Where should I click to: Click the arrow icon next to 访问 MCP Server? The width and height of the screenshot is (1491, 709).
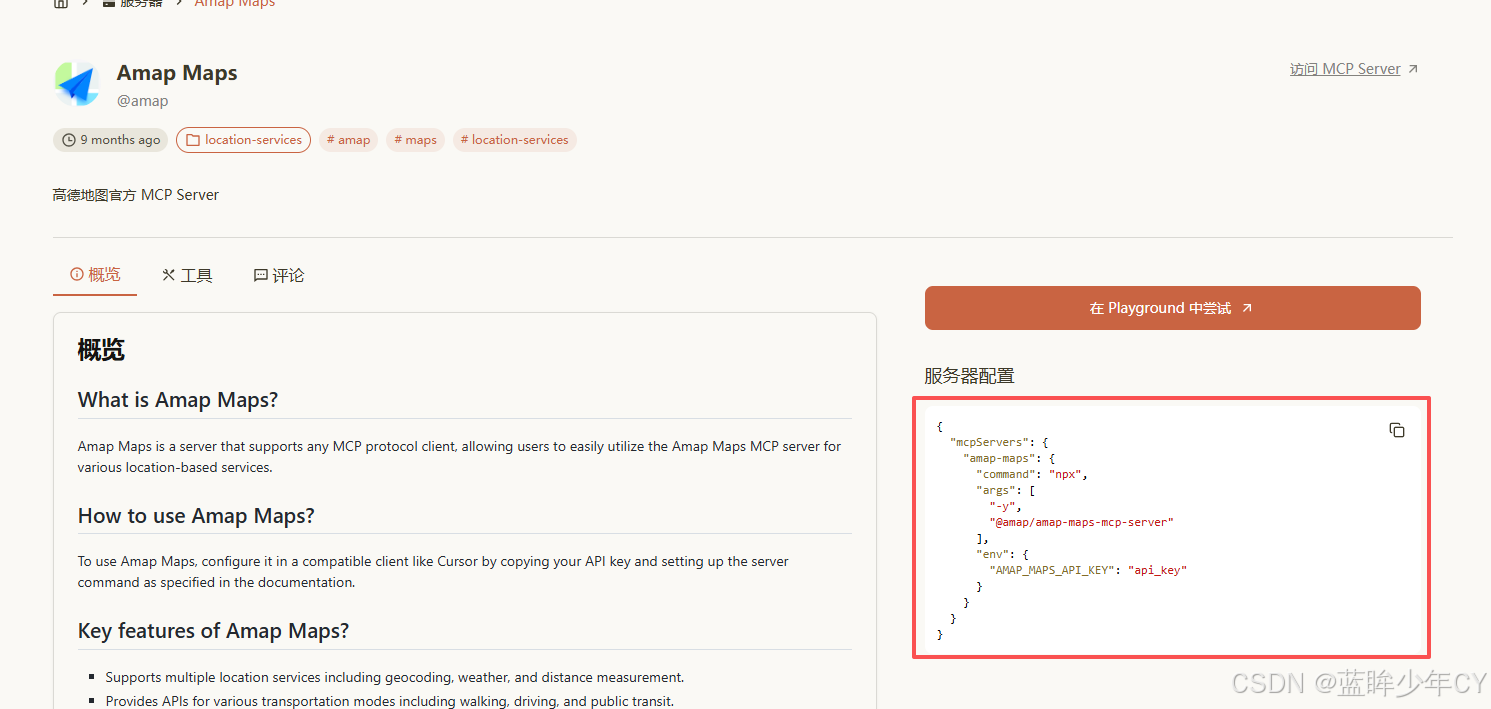[x=1413, y=69]
